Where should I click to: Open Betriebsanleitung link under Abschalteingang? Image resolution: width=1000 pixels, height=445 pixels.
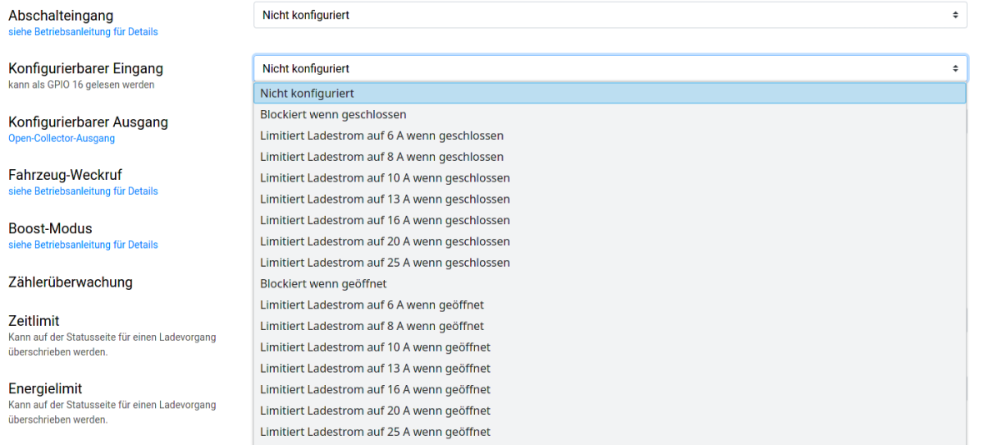83,32
